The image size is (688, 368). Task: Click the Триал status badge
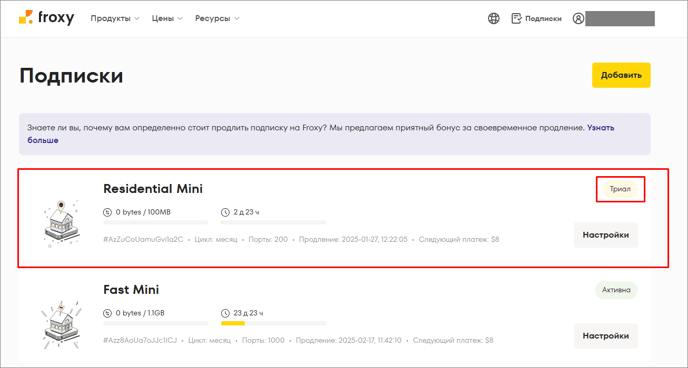pos(620,189)
